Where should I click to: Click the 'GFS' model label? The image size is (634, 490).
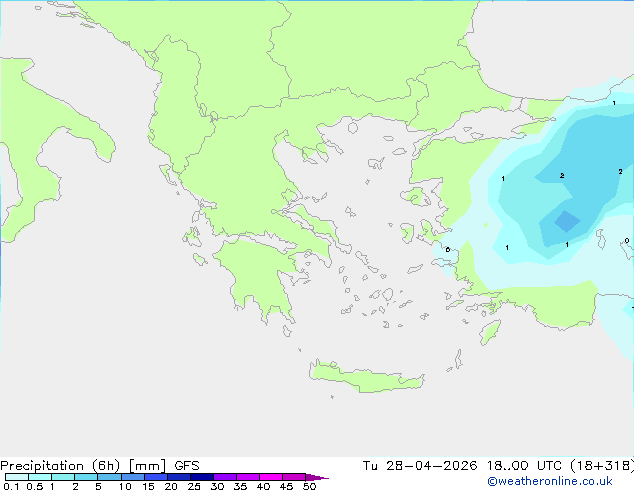click(187, 466)
